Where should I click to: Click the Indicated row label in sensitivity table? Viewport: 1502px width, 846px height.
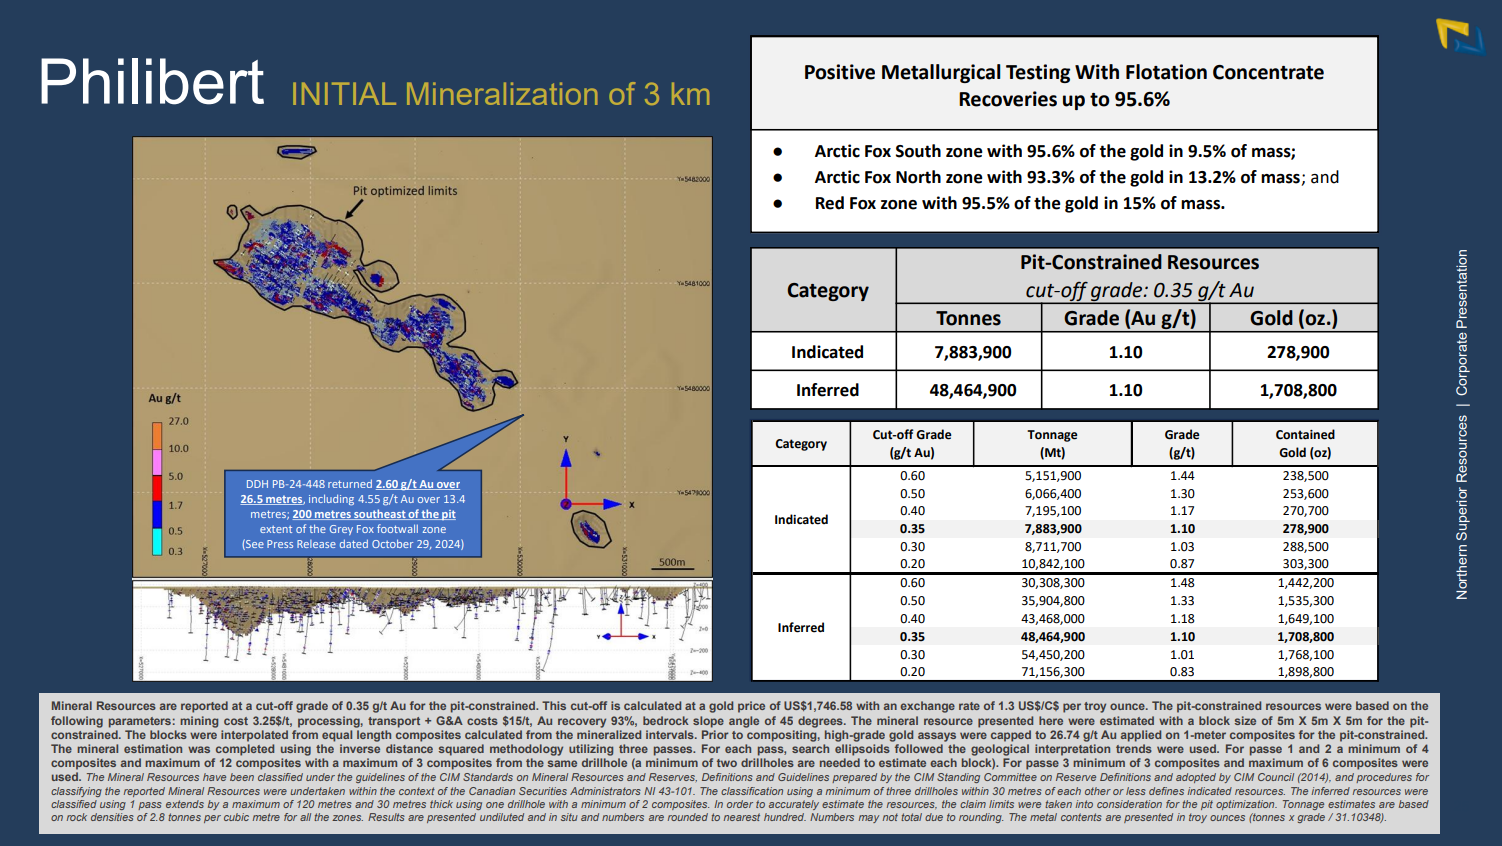tap(801, 520)
